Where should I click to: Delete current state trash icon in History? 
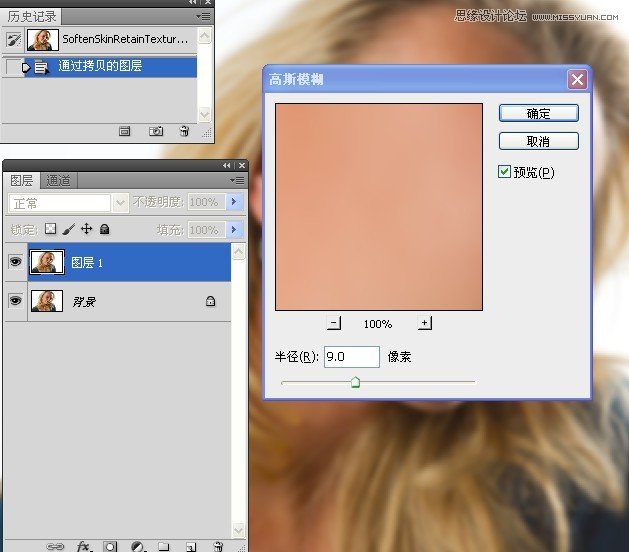pyautogui.click(x=184, y=131)
